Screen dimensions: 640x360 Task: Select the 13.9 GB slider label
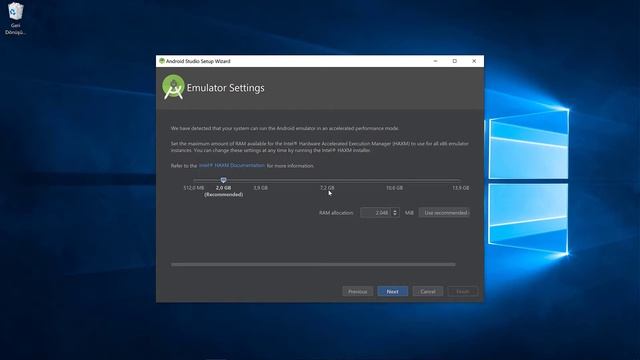coord(460,188)
